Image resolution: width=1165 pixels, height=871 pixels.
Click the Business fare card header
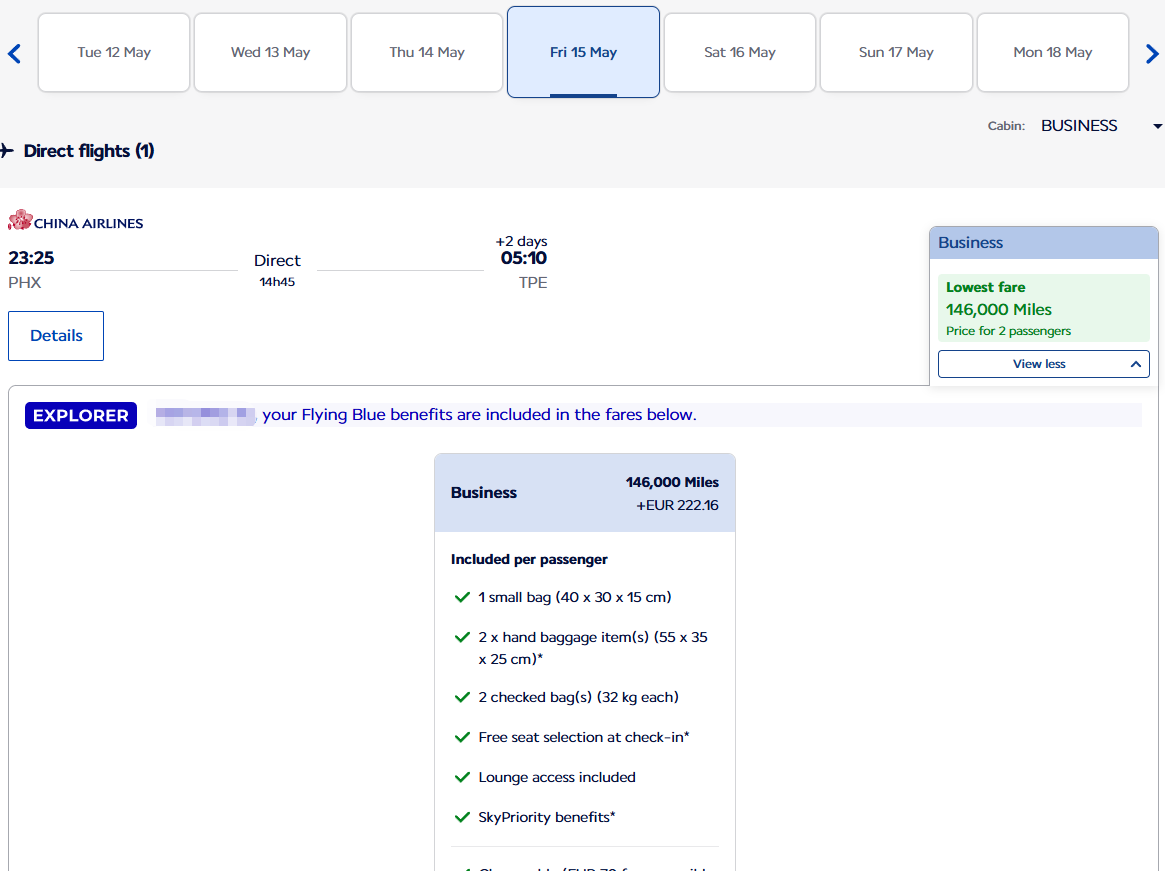584,492
